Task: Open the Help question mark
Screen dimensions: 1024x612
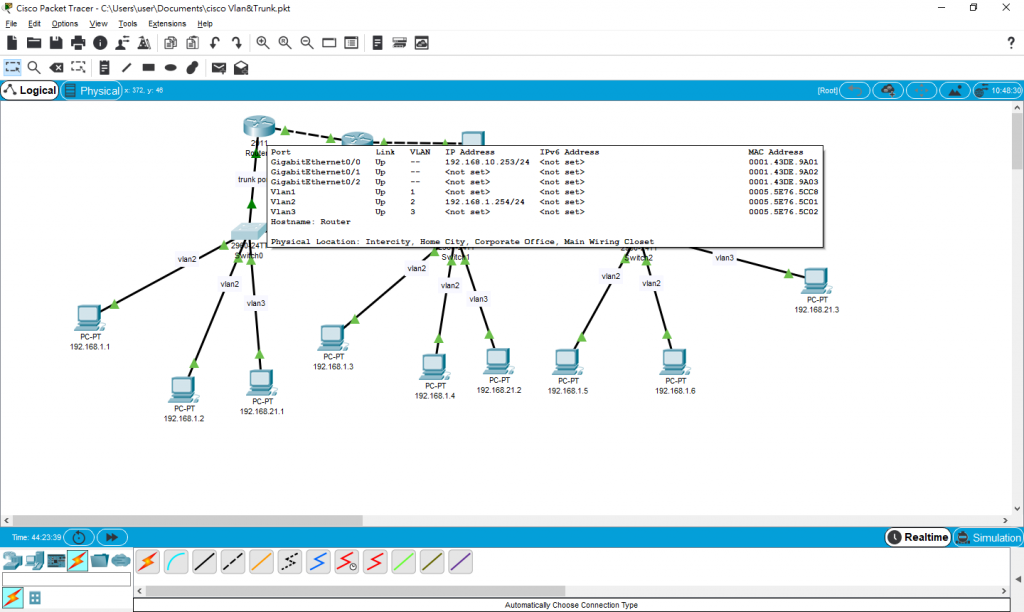Action: click(x=1011, y=43)
